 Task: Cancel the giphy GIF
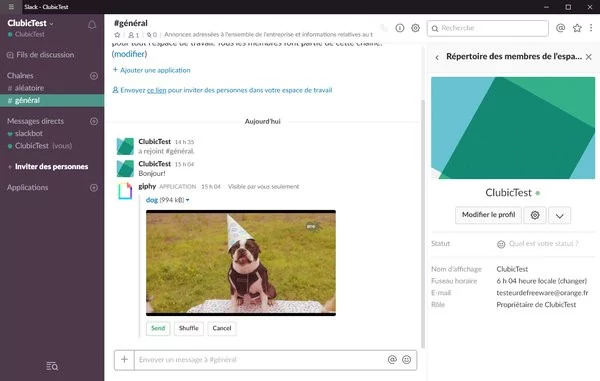coord(222,328)
